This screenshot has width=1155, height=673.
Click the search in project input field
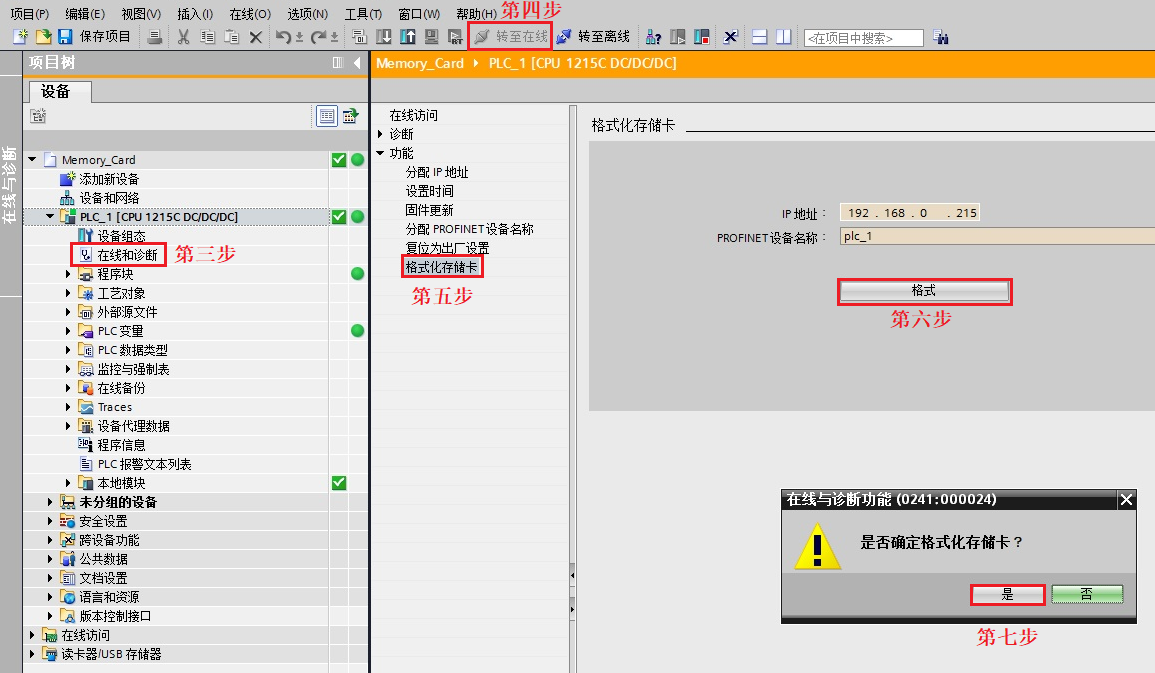point(863,38)
